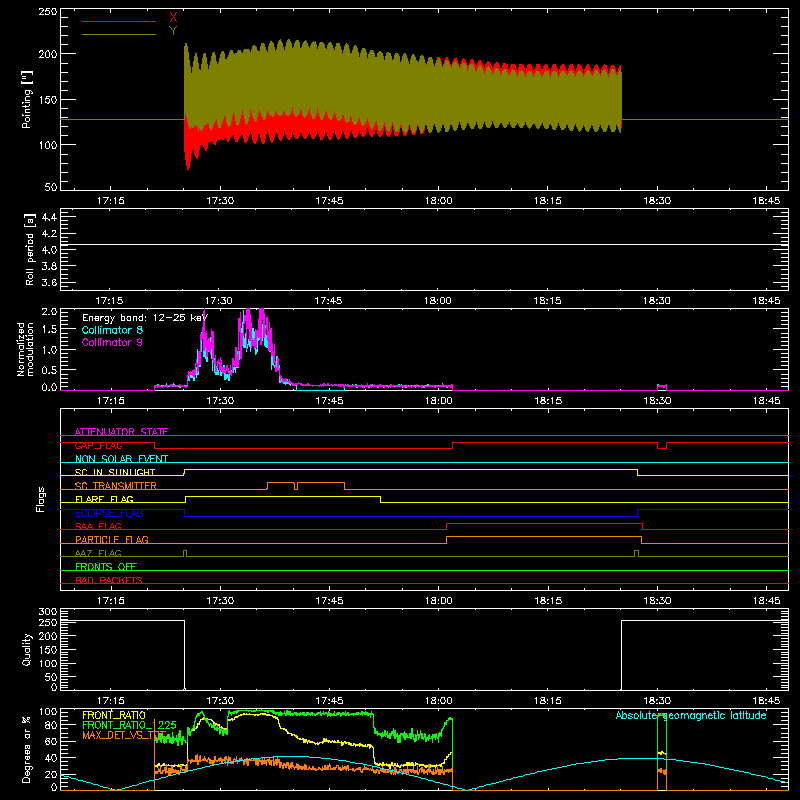Select the olive 'Y' legend label

pyautogui.click(x=173, y=31)
